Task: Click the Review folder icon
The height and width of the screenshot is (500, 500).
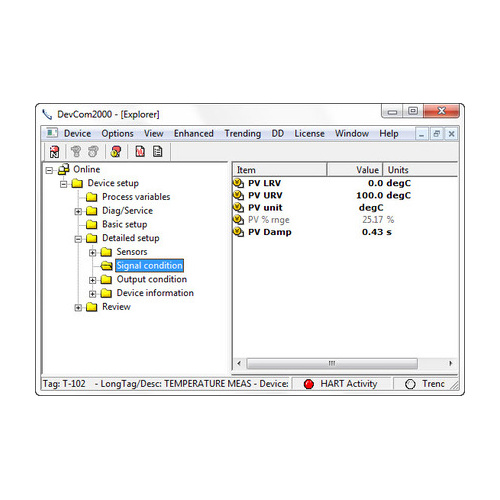Action: point(91,307)
